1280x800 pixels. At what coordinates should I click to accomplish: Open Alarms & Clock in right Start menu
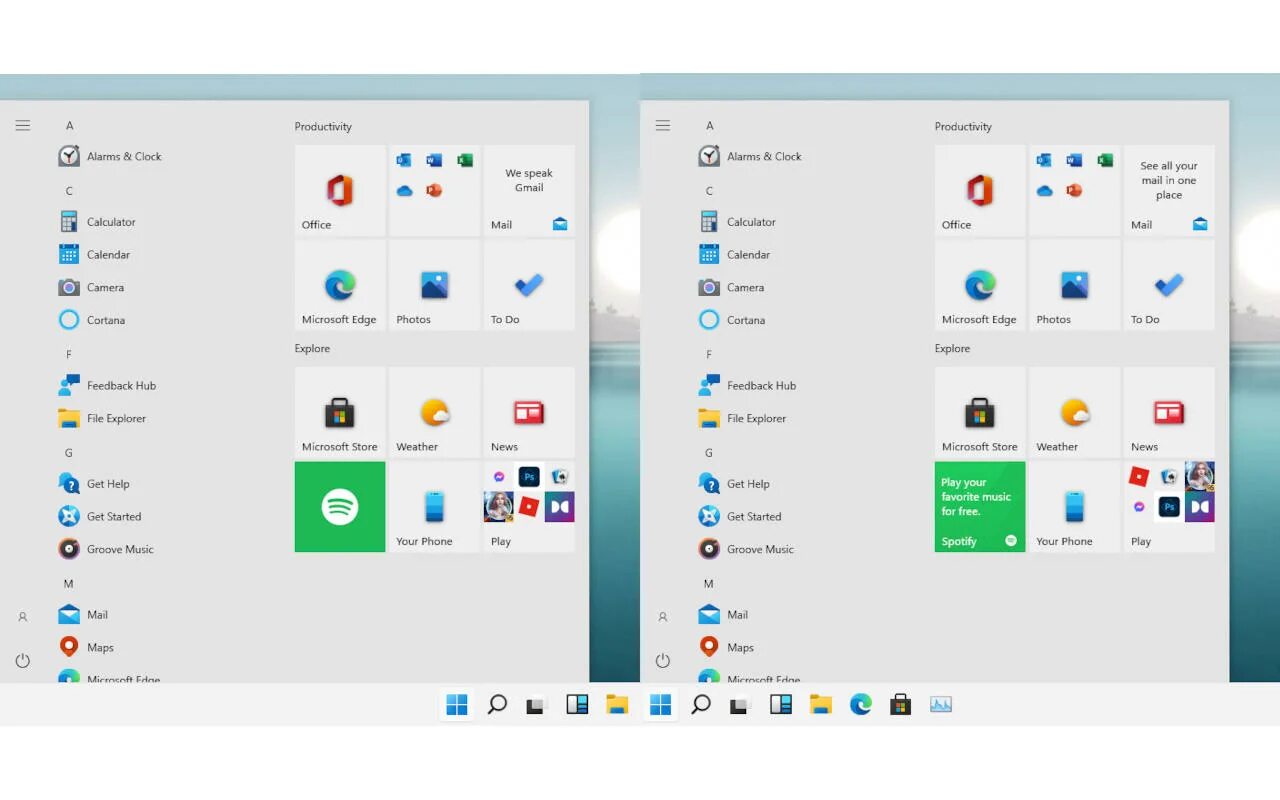point(750,156)
